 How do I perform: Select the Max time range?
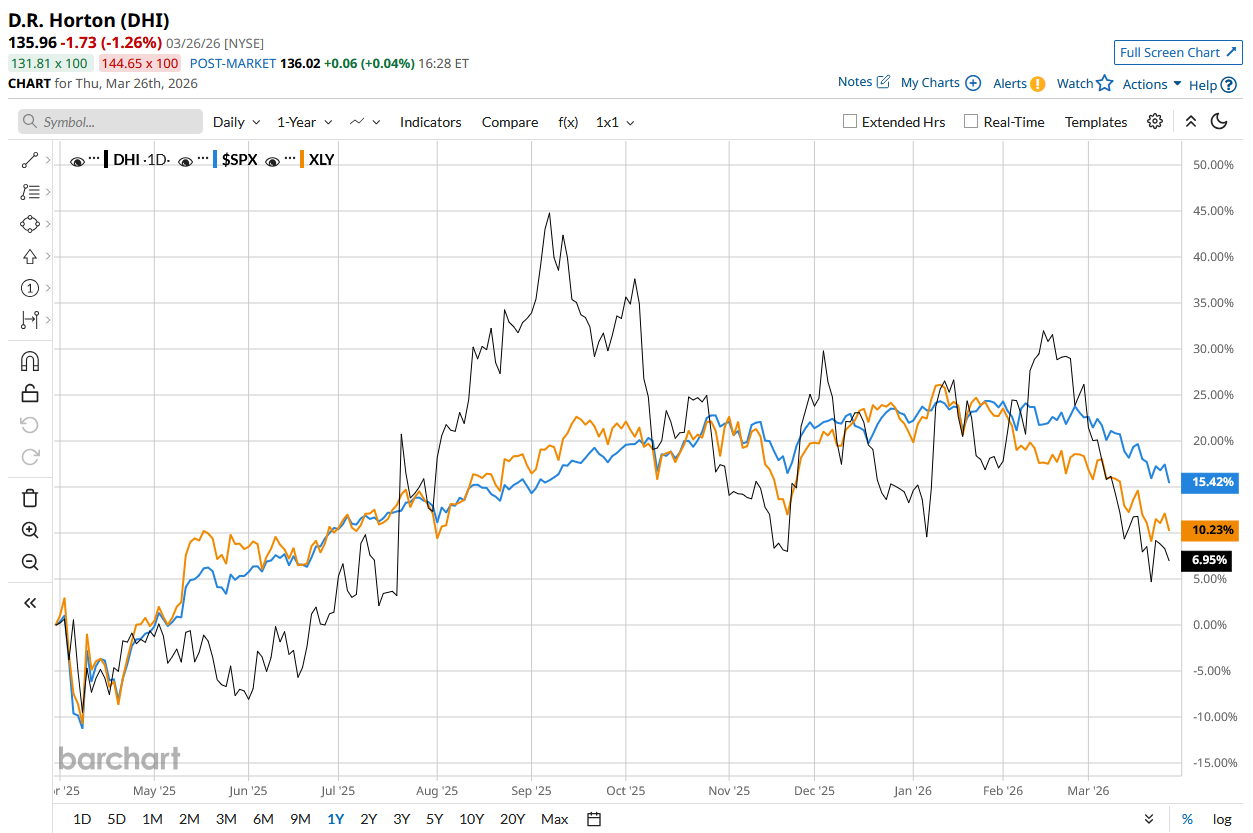(x=554, y=819)
